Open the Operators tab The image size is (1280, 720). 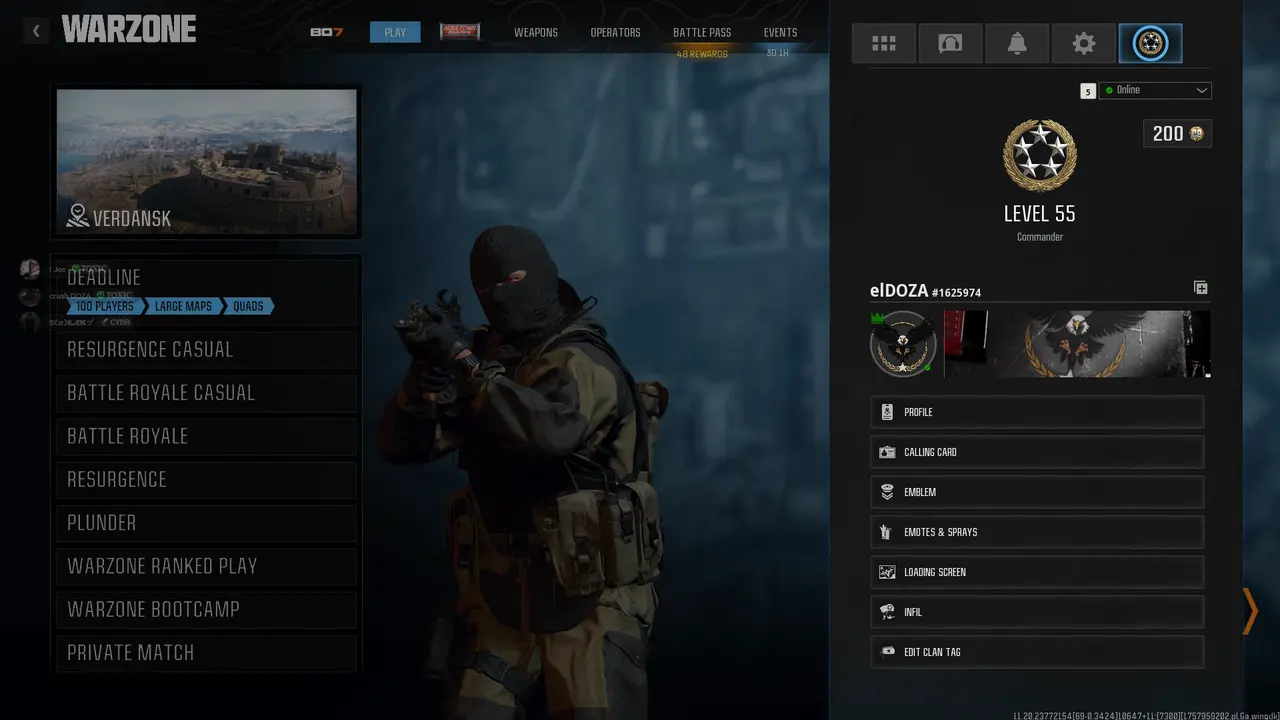615,32
